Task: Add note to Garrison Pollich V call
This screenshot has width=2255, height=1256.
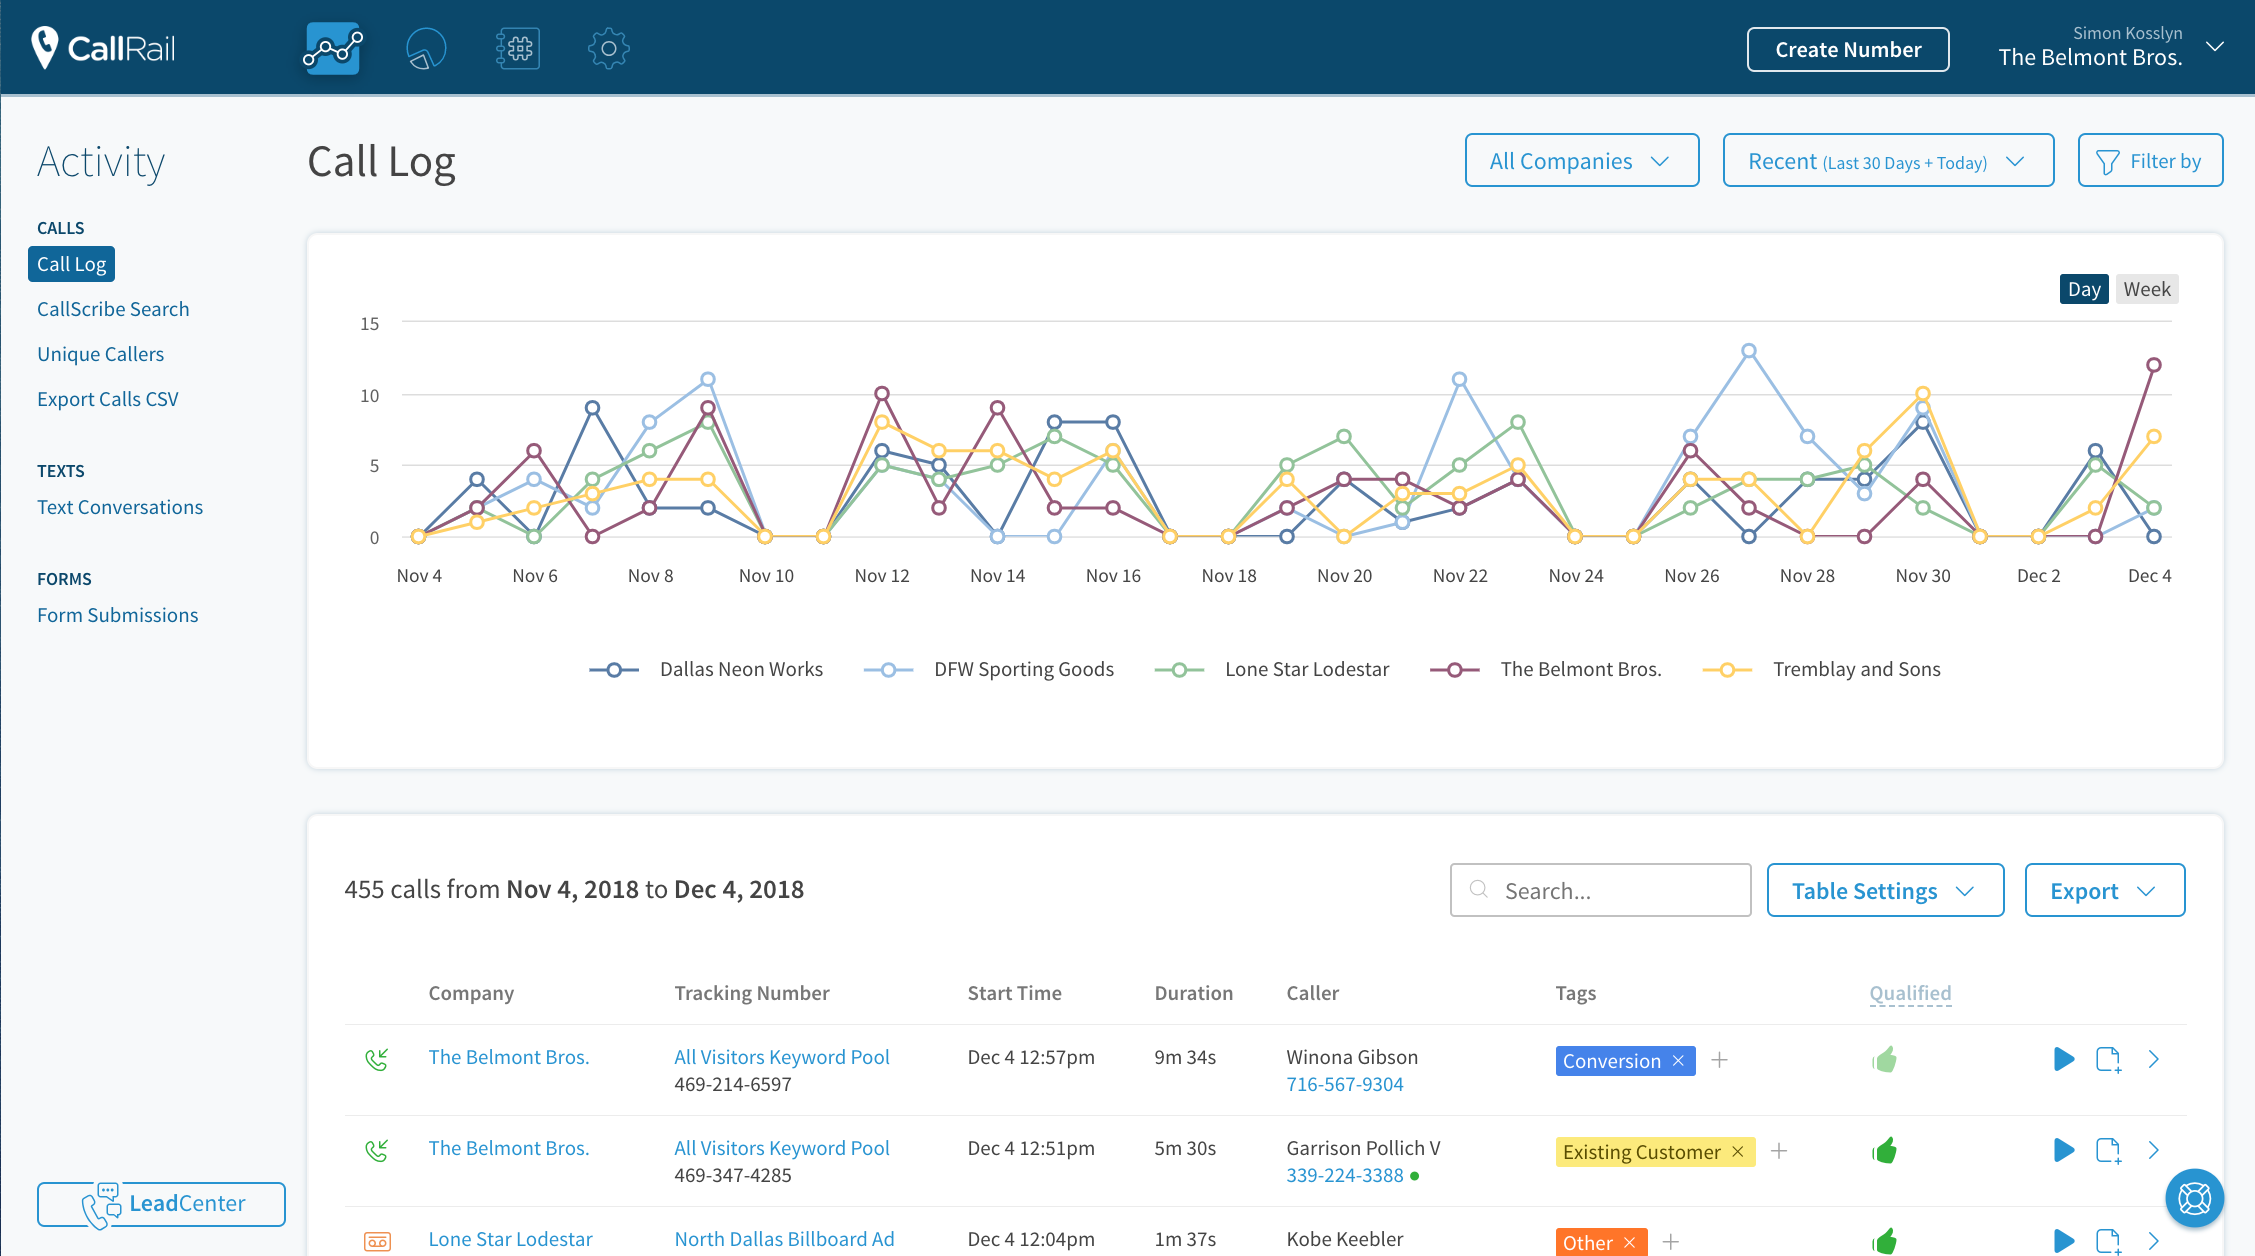Action: [2108, 1150]
